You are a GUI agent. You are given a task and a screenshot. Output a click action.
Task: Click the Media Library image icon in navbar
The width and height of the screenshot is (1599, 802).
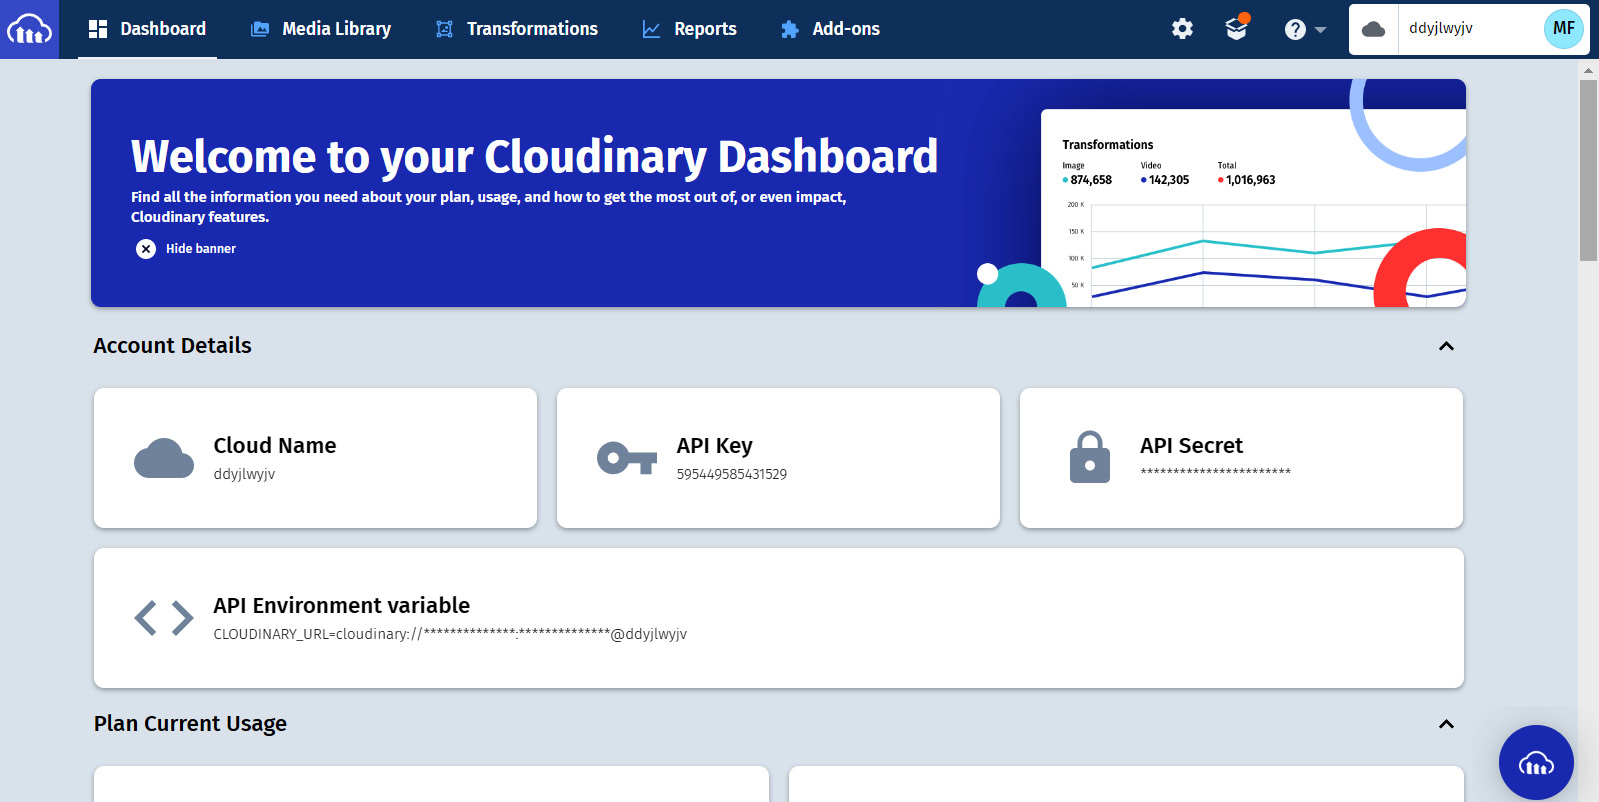click(260, 29)
